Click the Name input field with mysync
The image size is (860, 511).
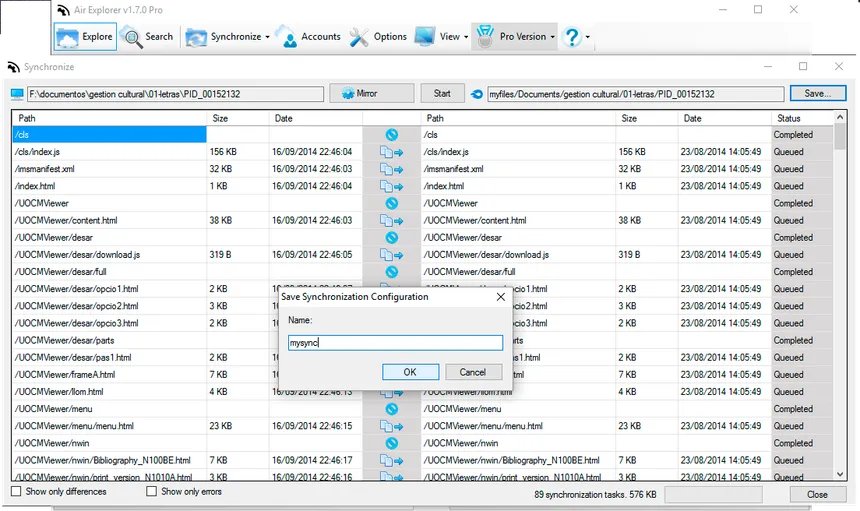[x=395, y=343]
